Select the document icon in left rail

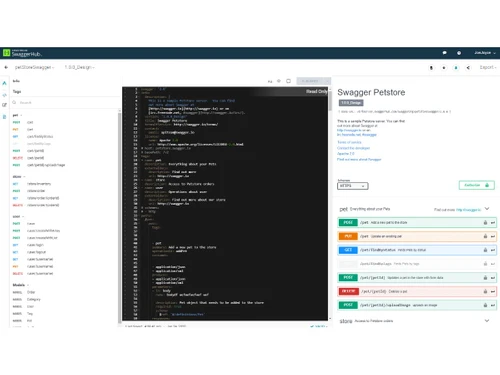tap(4, 117)
